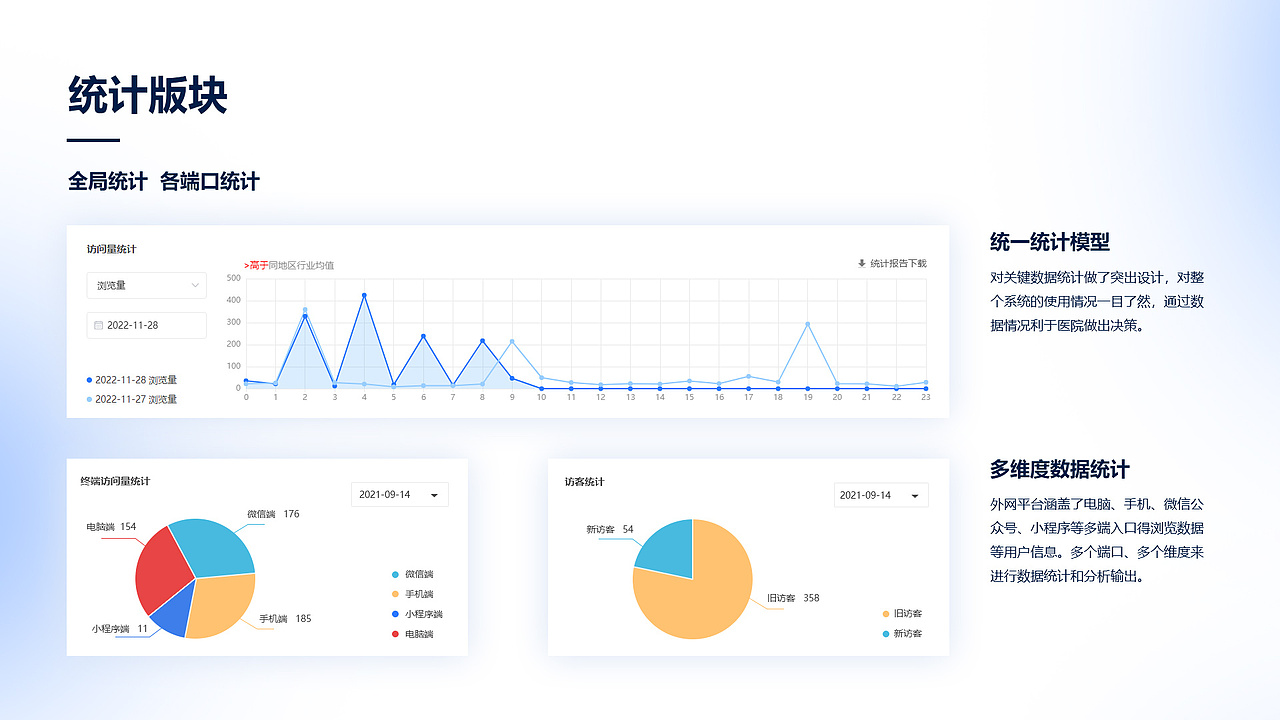Open the 浏览量 metric dropdown
The image size is (1280, 720).
point(147,285)
